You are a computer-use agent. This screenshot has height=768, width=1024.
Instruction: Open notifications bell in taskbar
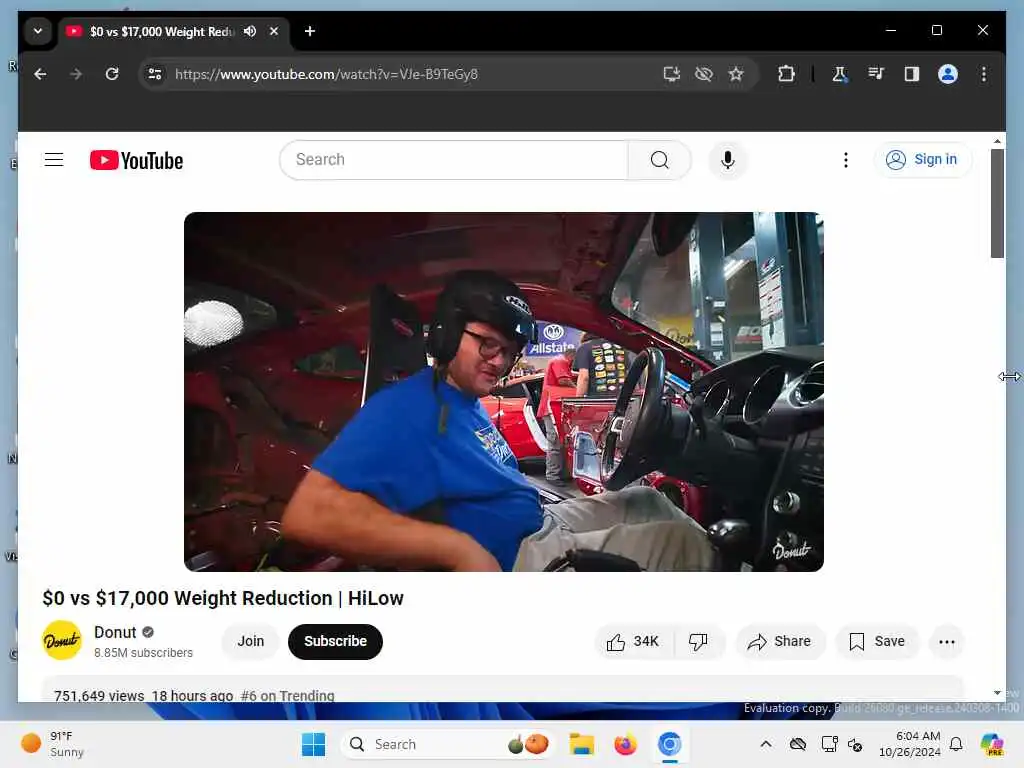coord(956,744)
